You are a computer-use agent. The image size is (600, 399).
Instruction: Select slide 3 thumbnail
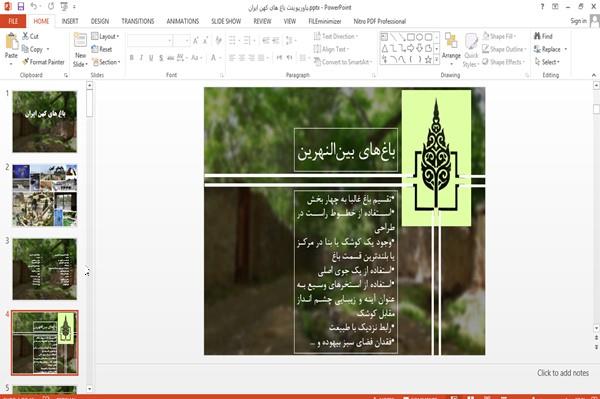45,269
